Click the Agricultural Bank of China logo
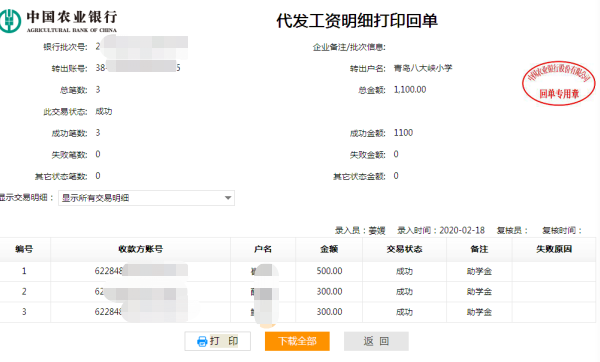Image resolution: width=600 pixels, height=362 pixels. point(58,21)
